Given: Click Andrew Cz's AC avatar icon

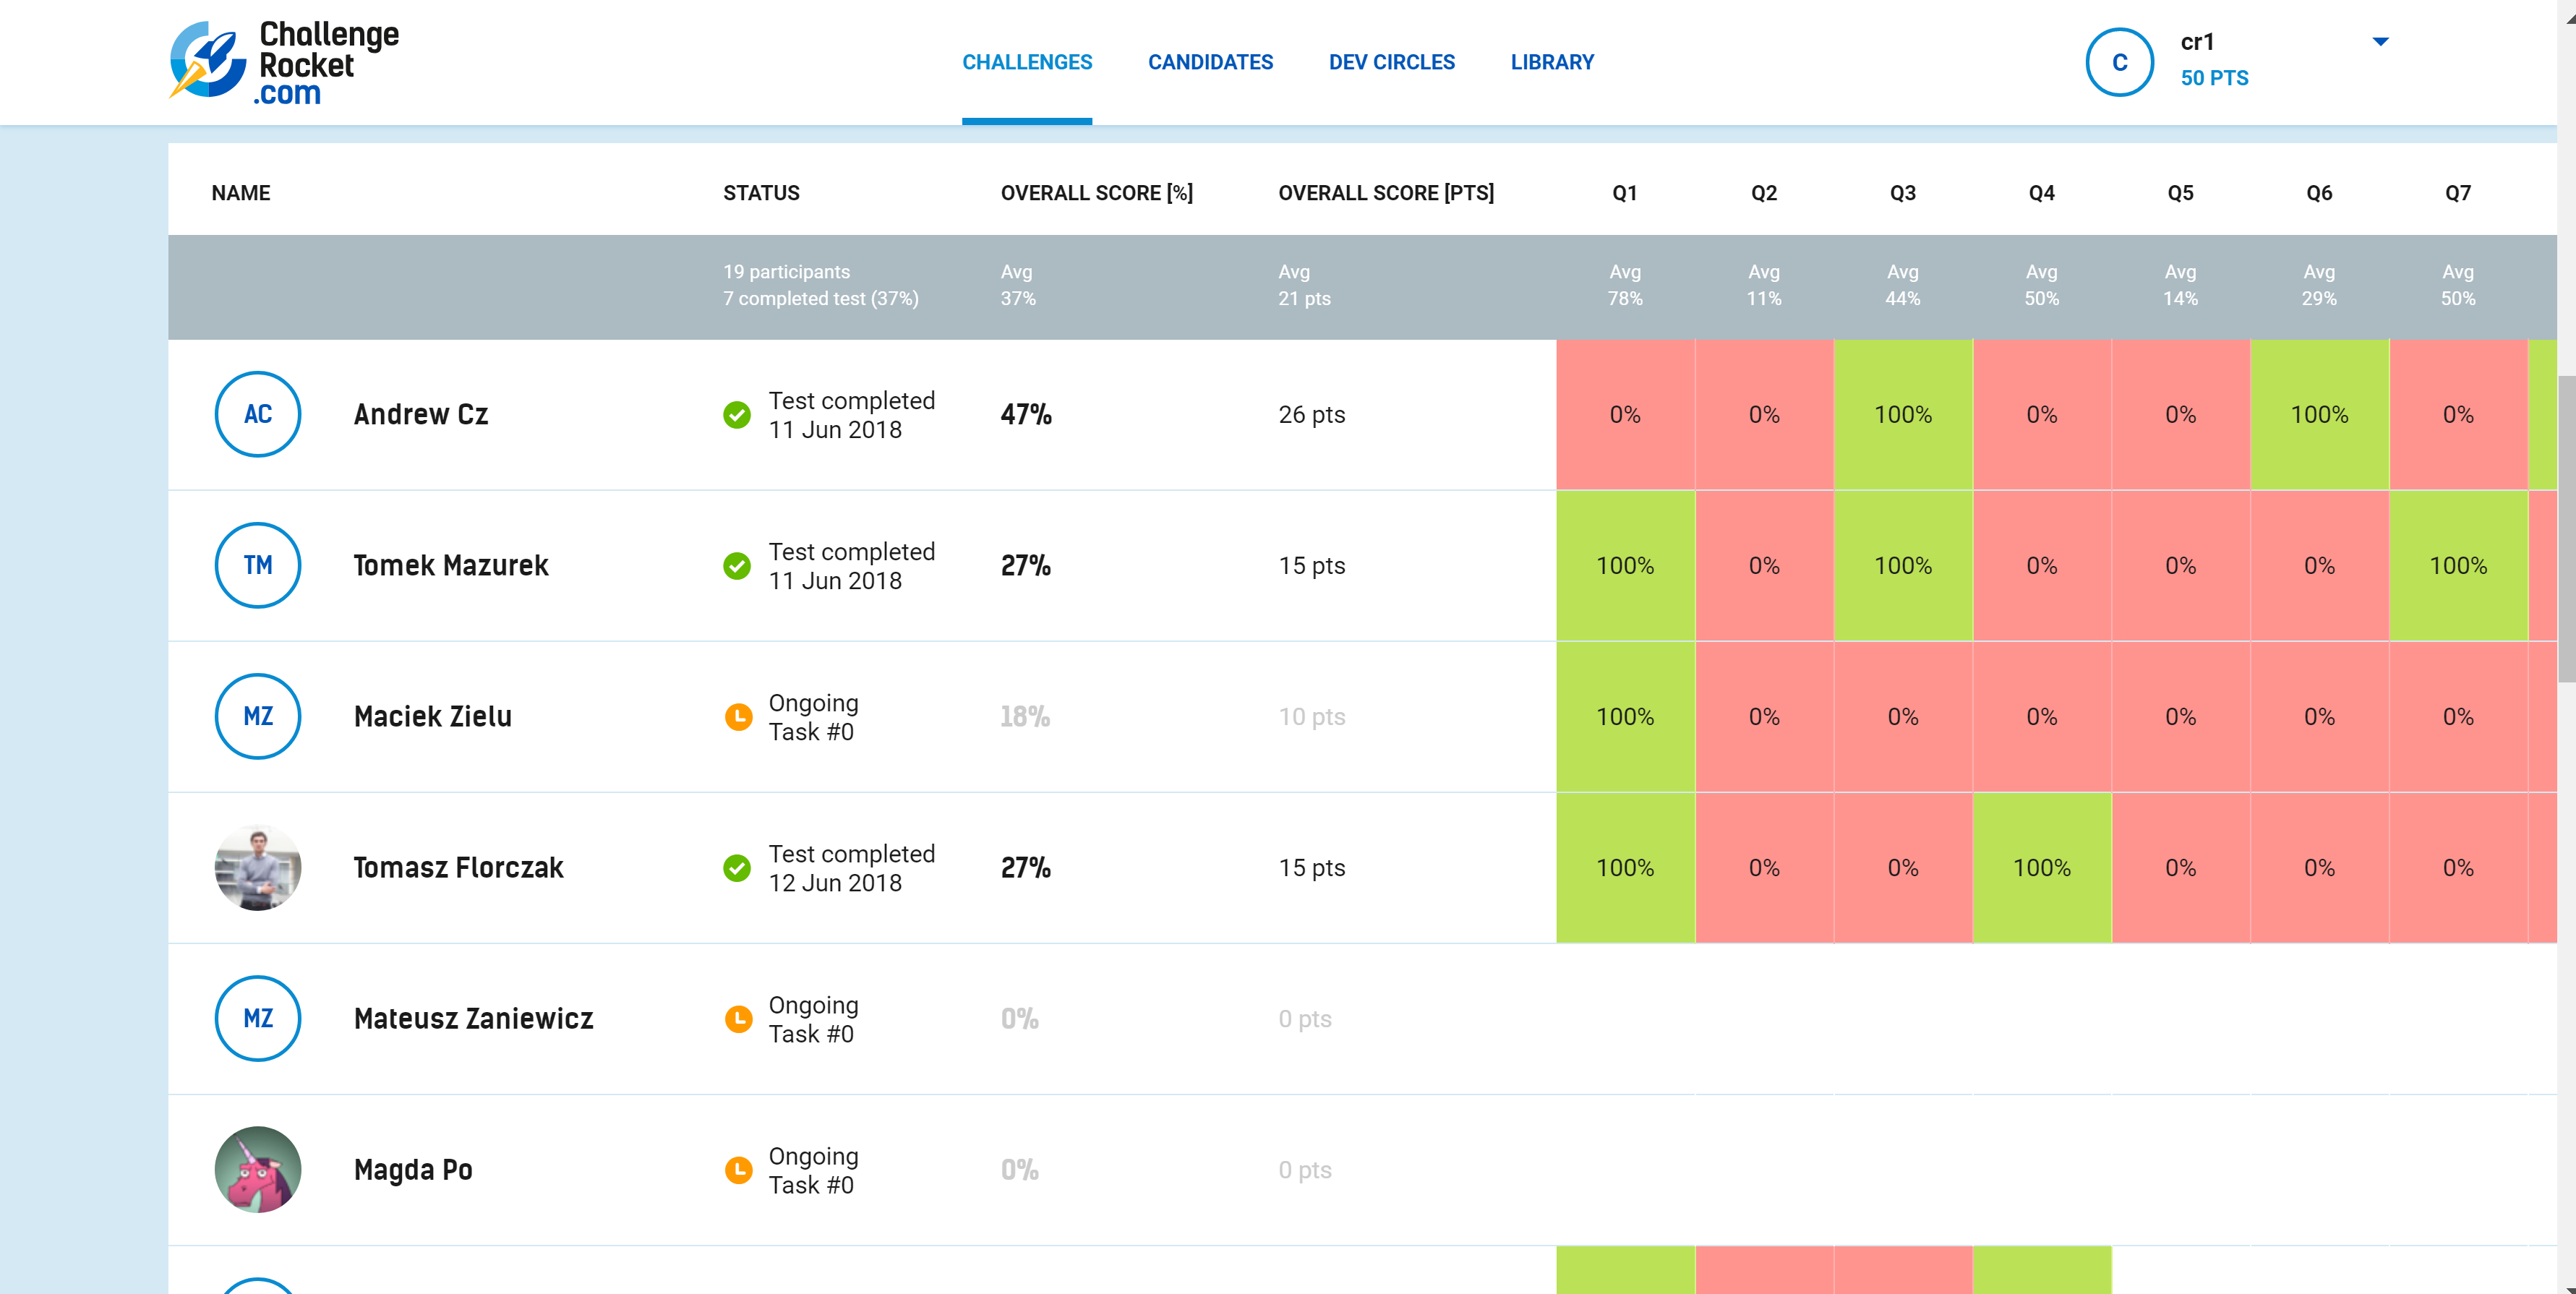Looking at the screenshot, I should click(x=257, y=414).
